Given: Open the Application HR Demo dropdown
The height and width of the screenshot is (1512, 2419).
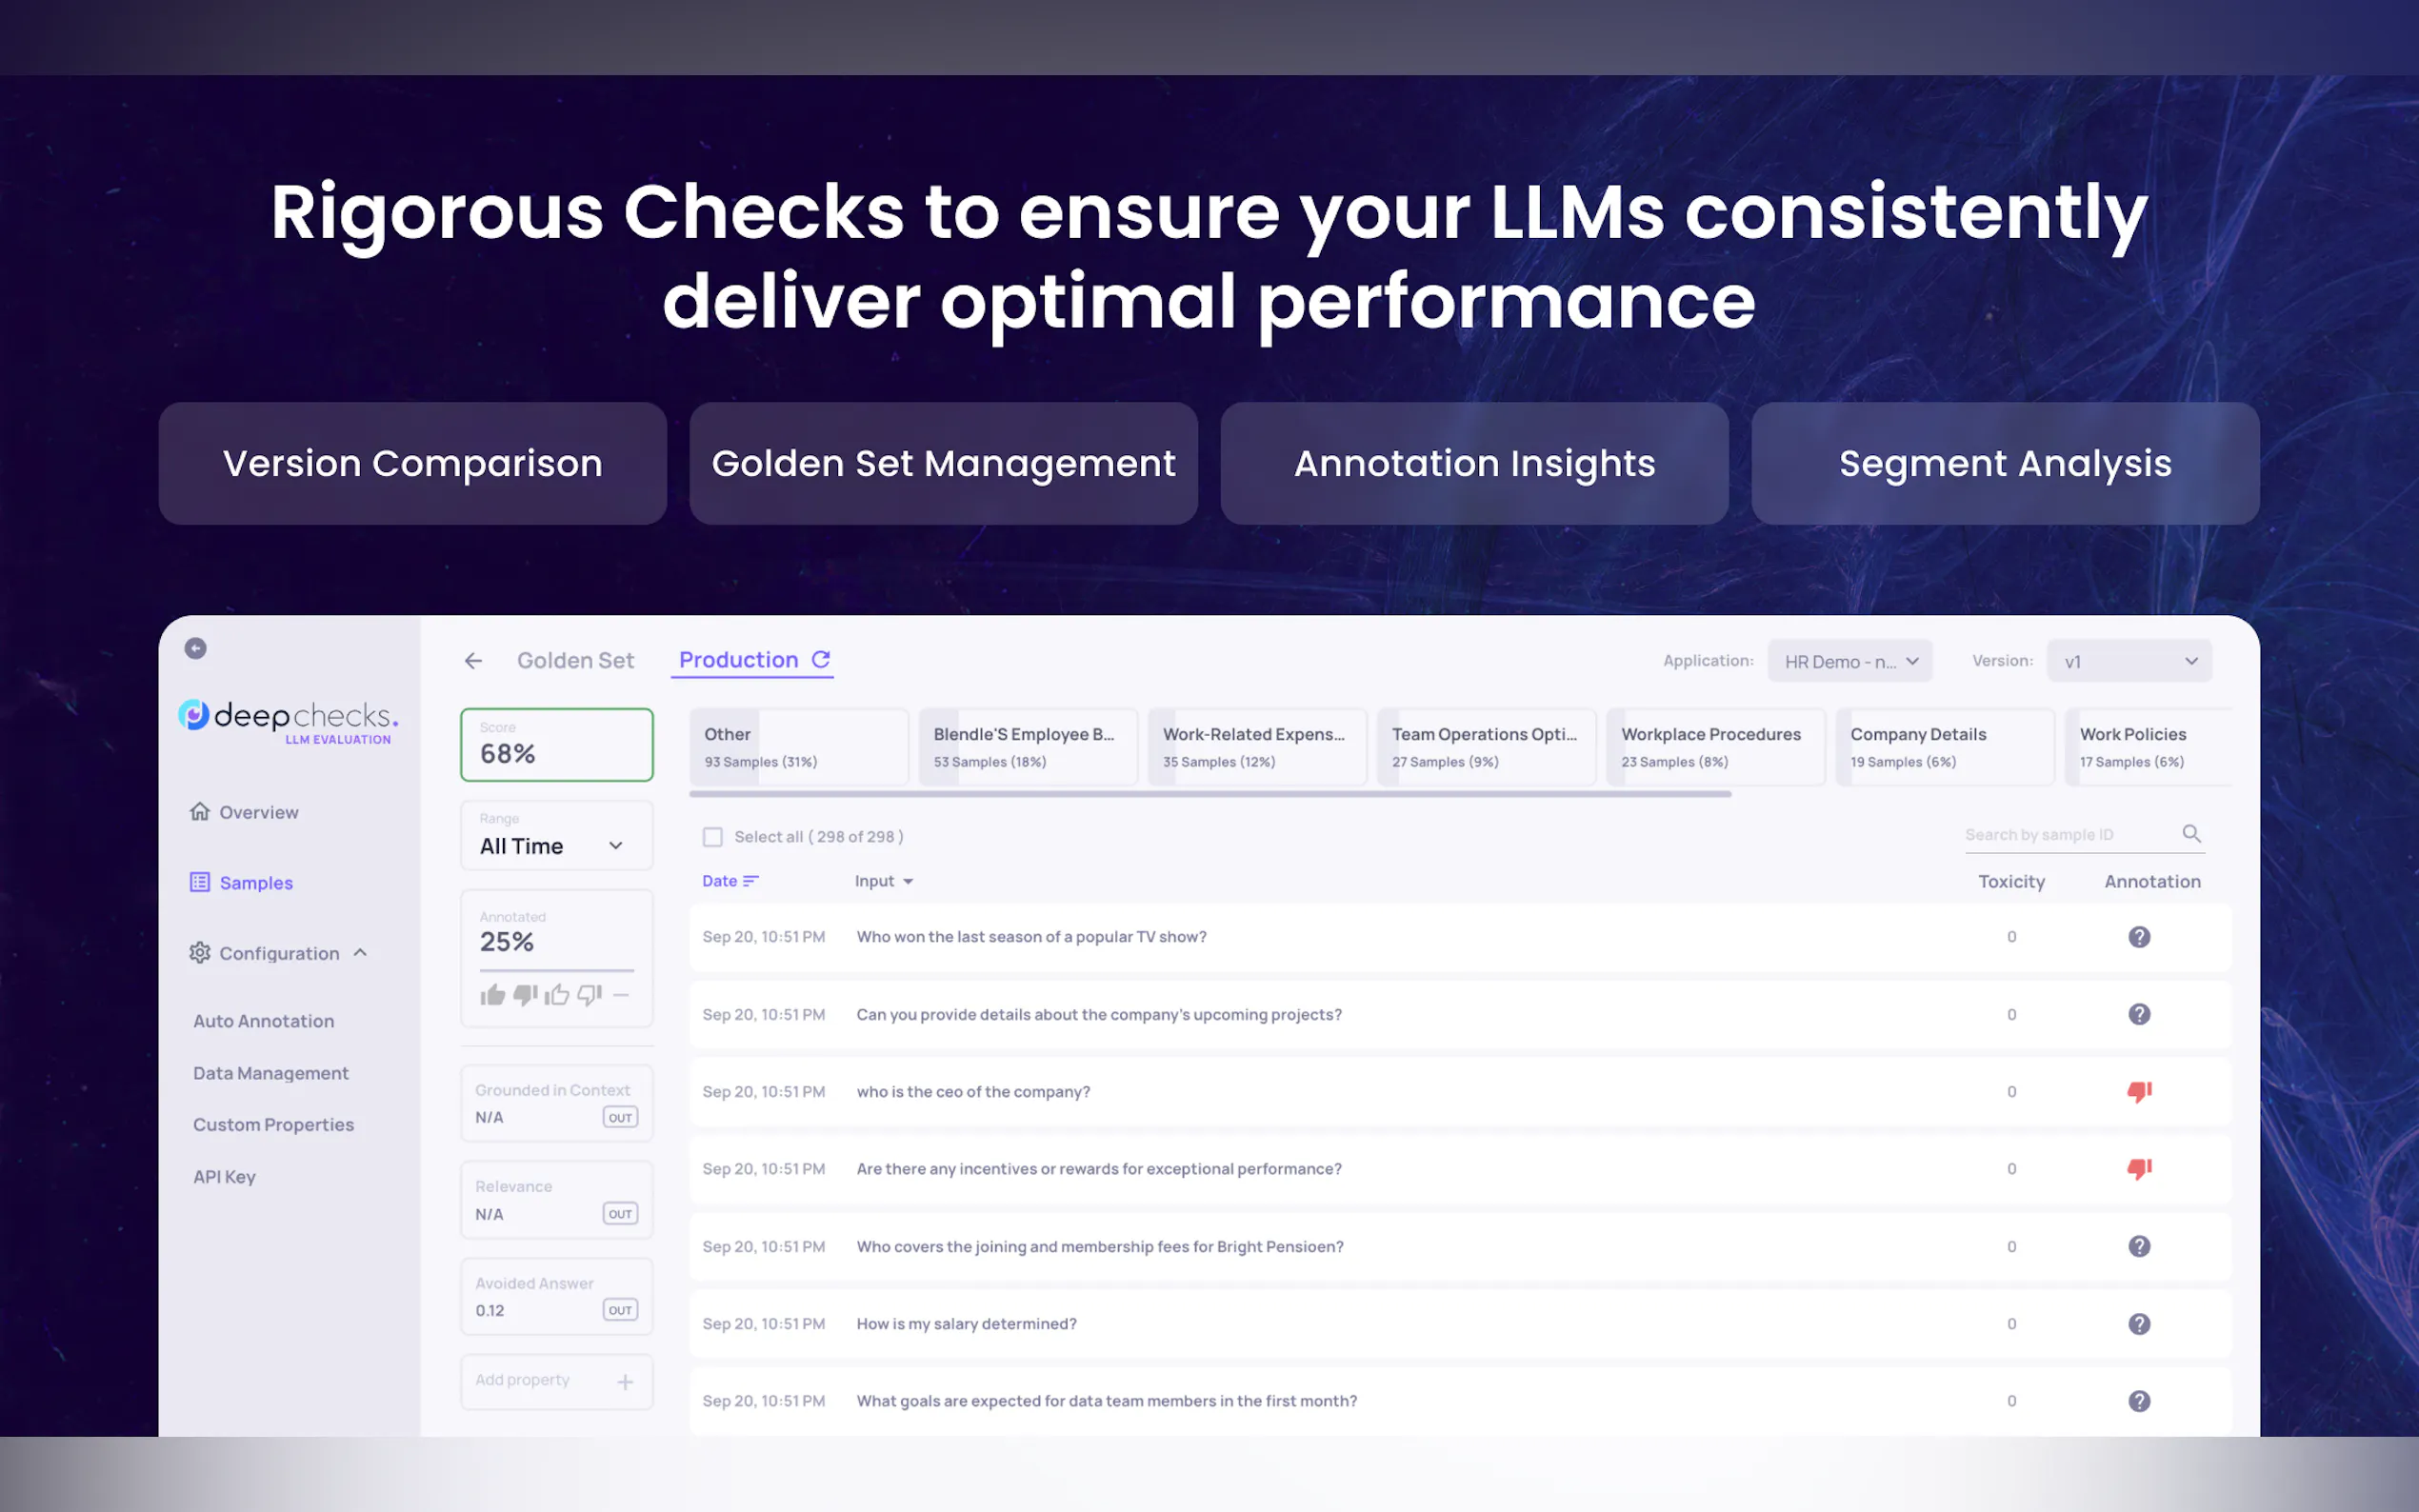Looking at the screenshot, I should tap(1849, 661).
